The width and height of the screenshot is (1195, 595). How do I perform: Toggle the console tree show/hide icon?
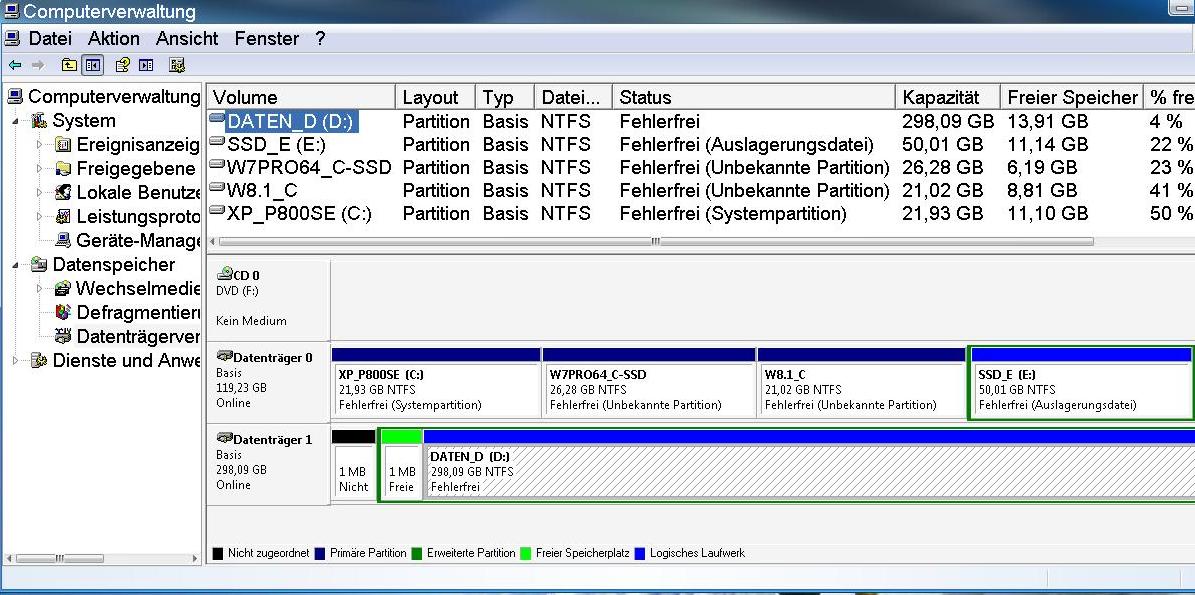93,66
